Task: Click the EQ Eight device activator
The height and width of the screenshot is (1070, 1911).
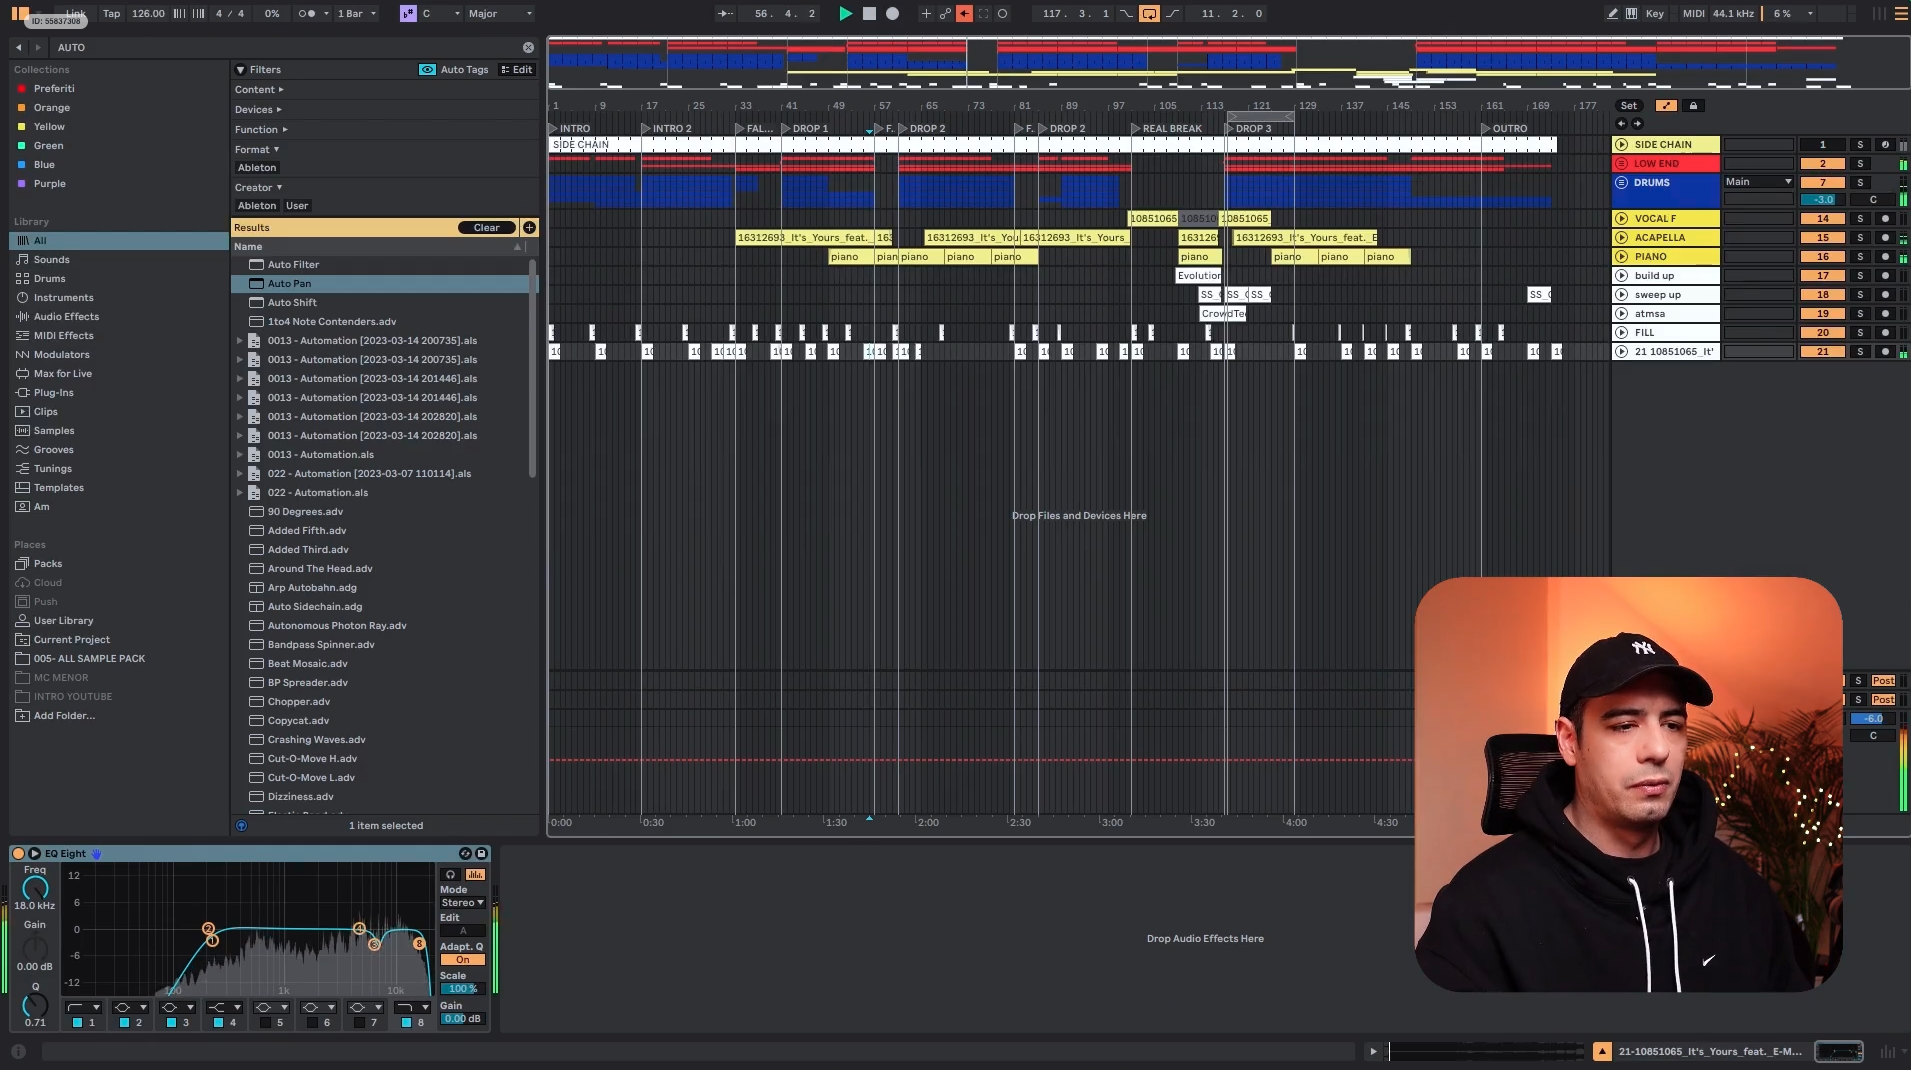Action: click(18, 853)
